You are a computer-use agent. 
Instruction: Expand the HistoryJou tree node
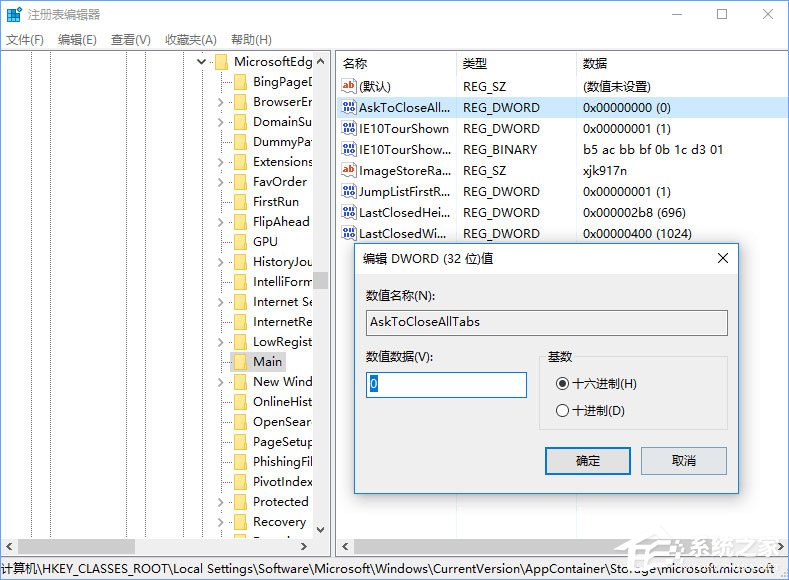click(x=220, y=262)
